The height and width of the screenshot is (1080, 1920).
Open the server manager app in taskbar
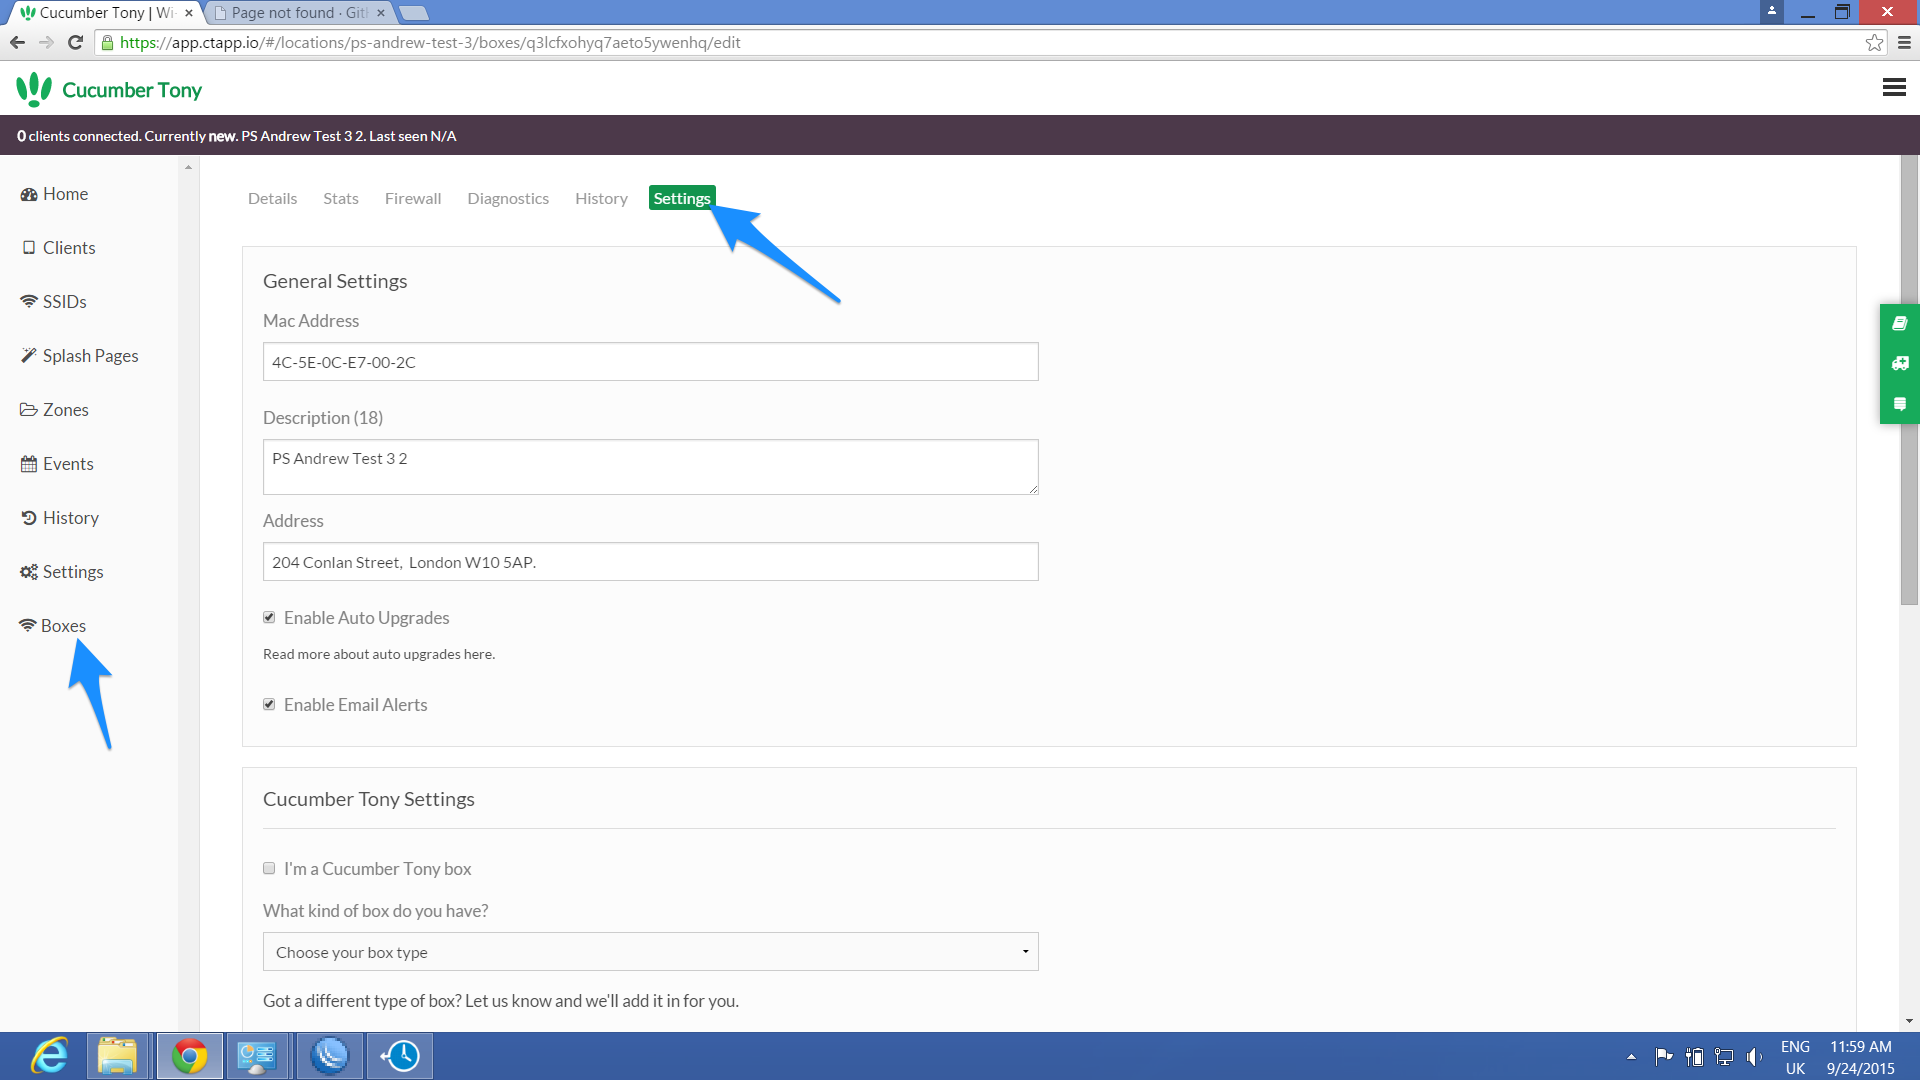[x=257, y=1056]
